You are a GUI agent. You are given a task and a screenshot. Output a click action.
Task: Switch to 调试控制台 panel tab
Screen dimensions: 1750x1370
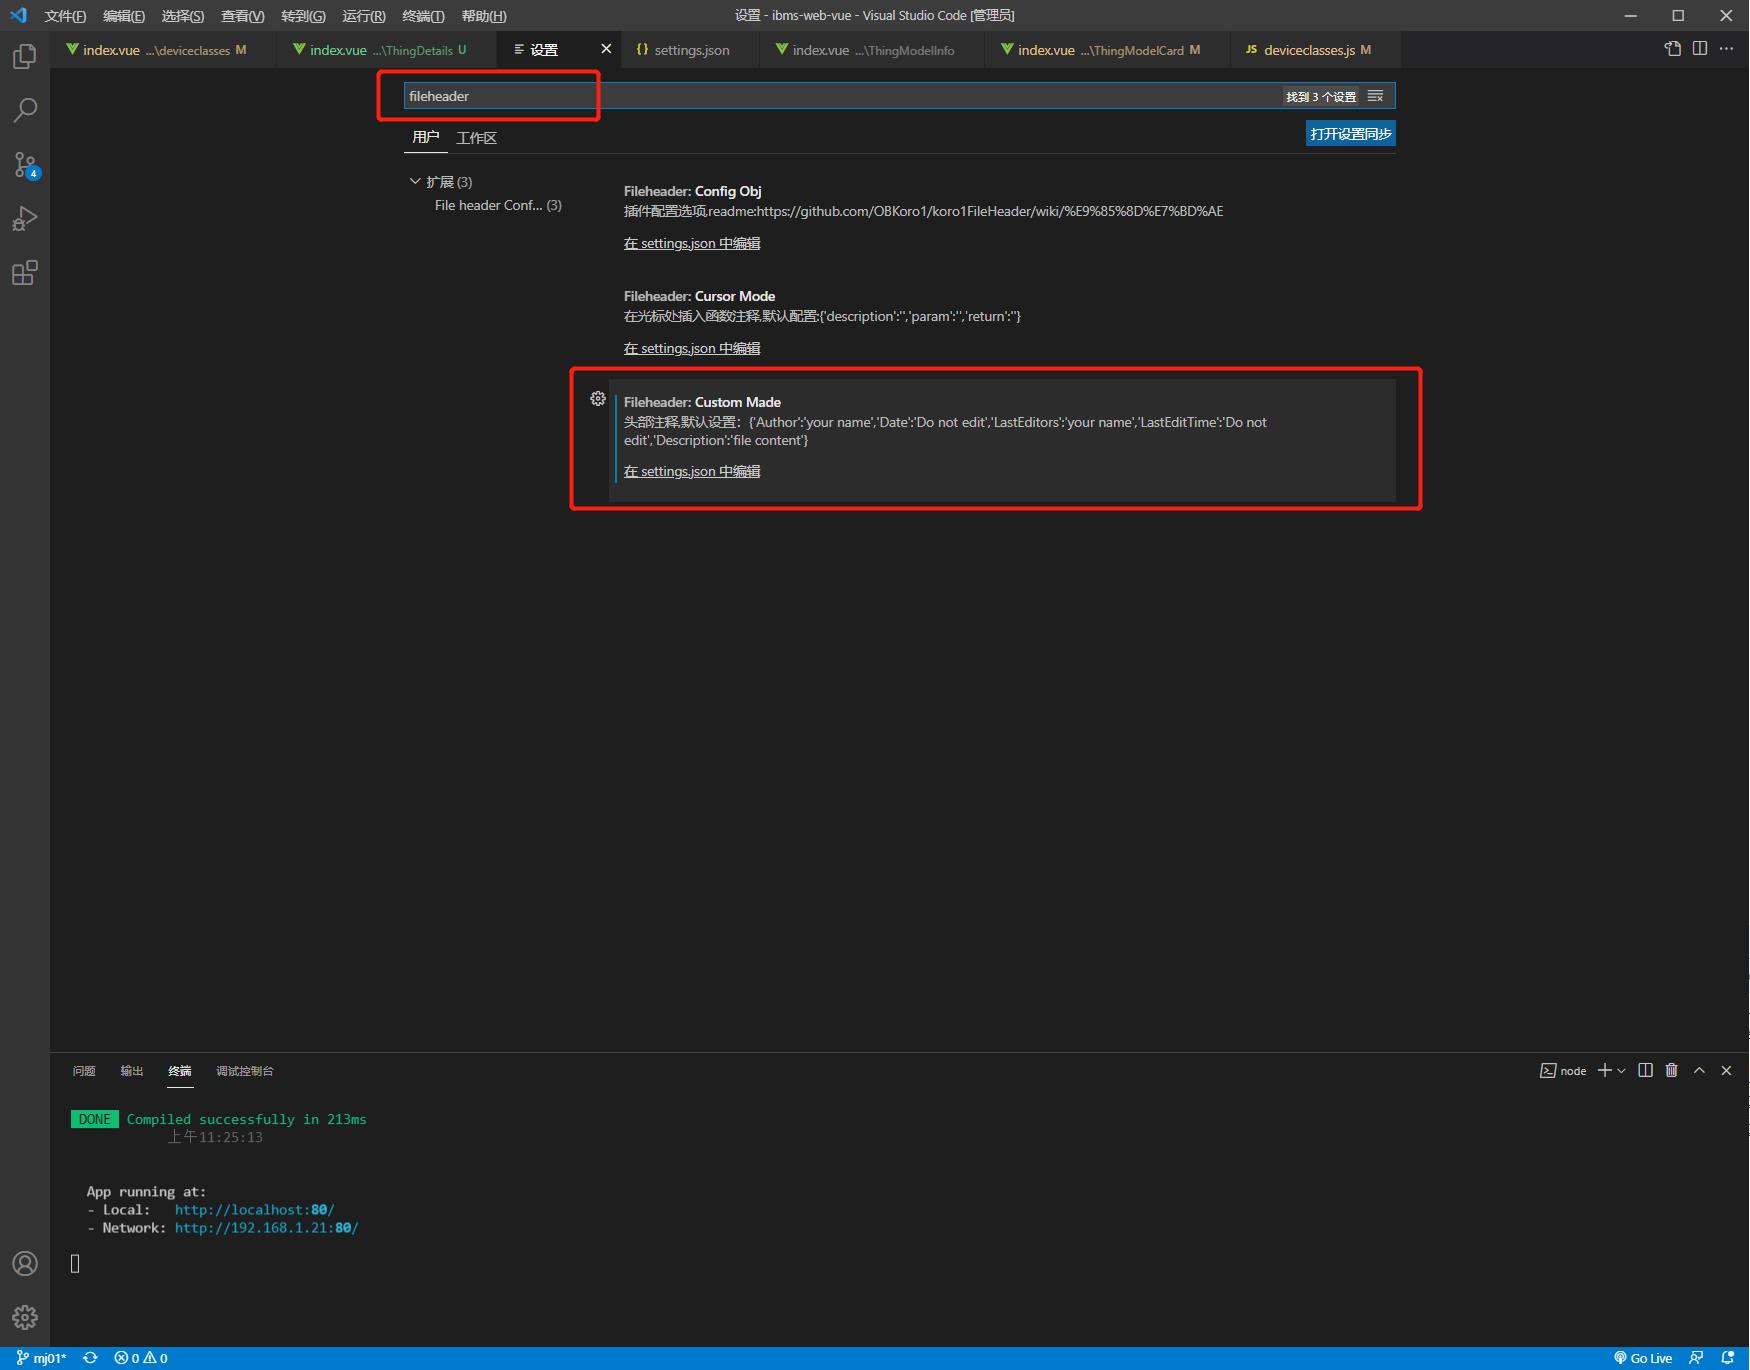[x=245, y=1071]
